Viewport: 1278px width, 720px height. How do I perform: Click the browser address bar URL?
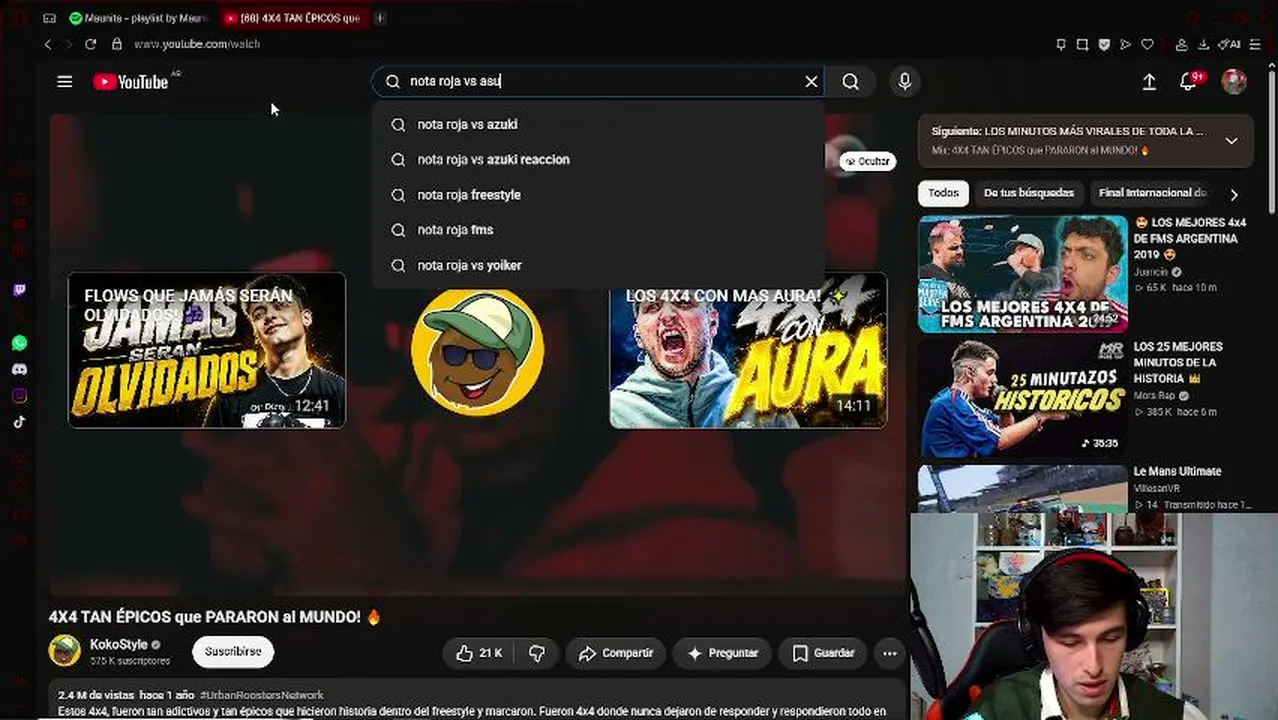pos(196,44)
